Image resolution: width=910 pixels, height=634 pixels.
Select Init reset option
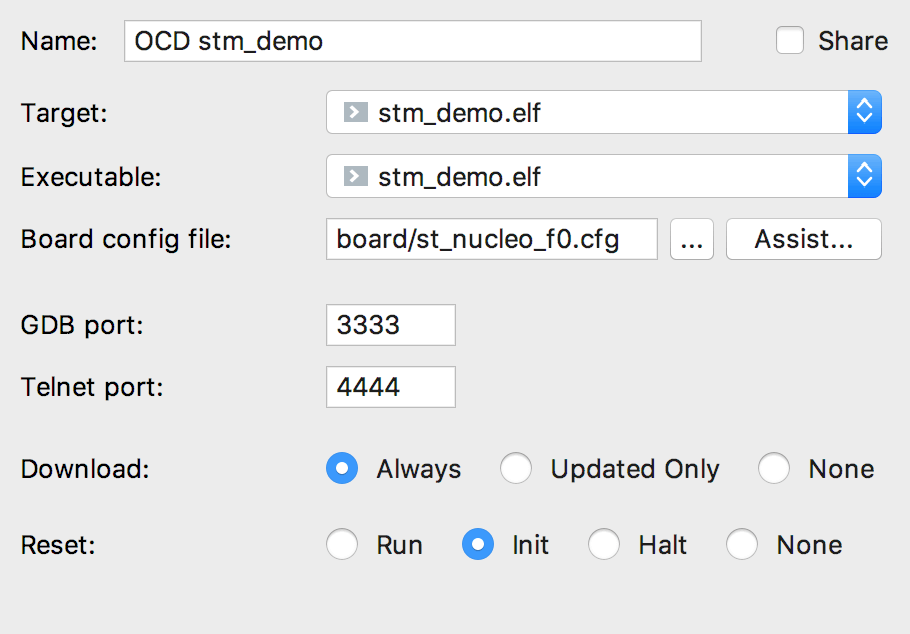(x=478, y=545)
